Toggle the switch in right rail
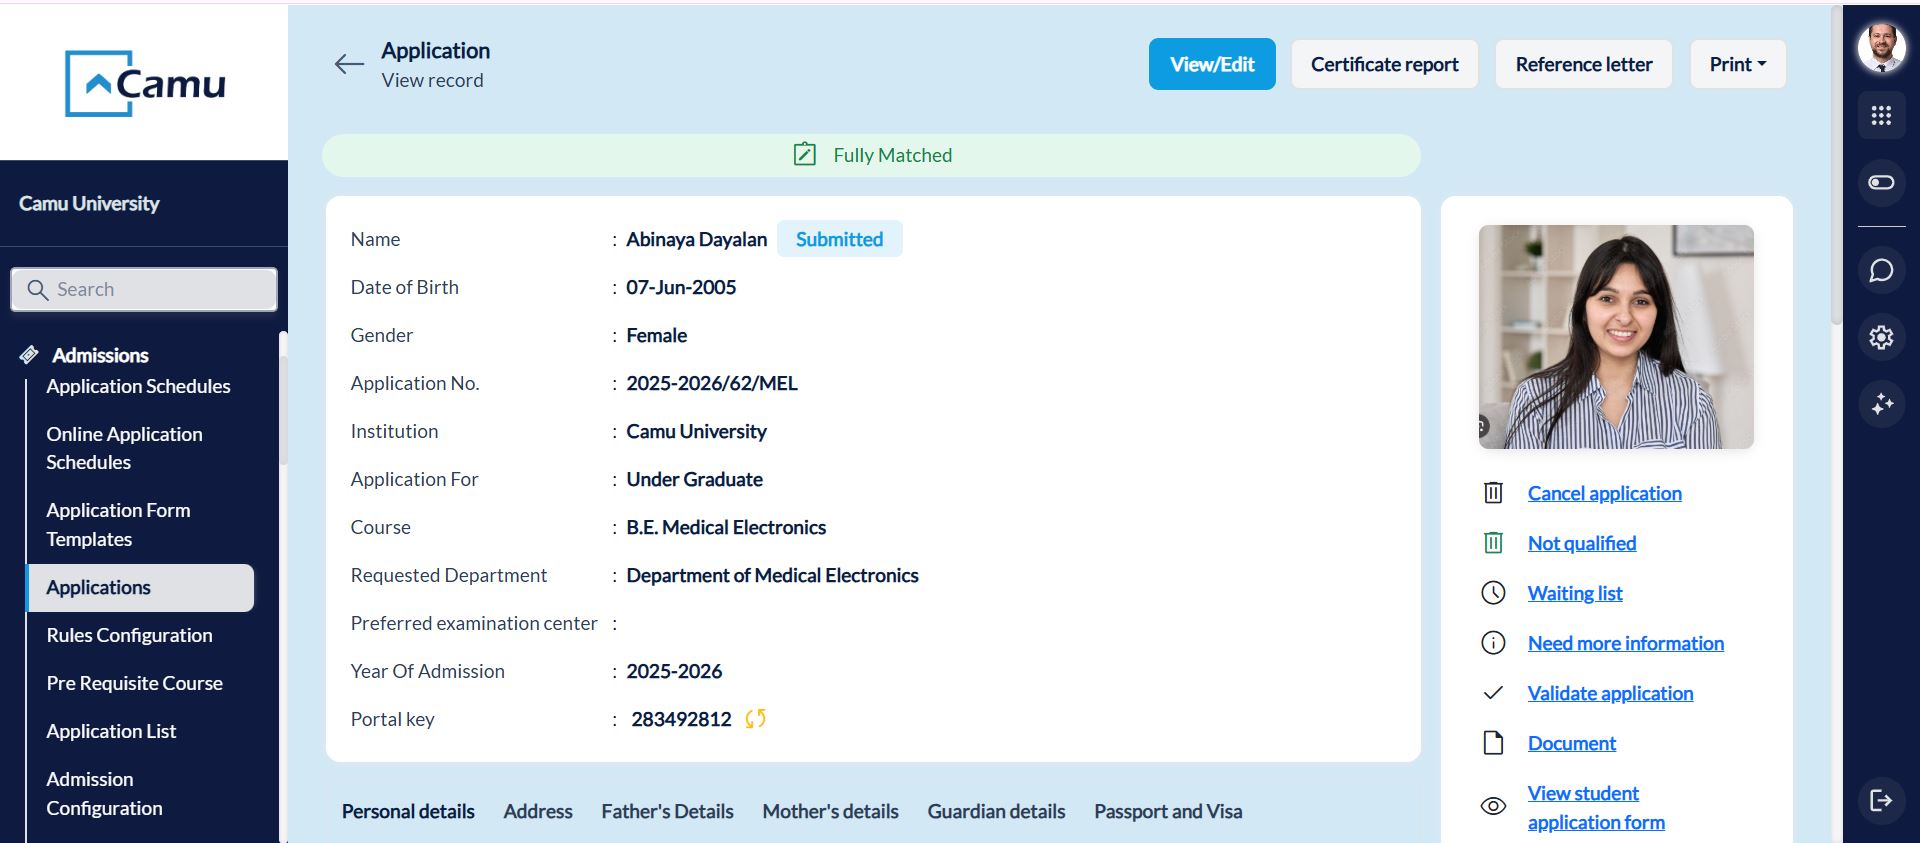1920x843 pixels. pos(1881,183)
